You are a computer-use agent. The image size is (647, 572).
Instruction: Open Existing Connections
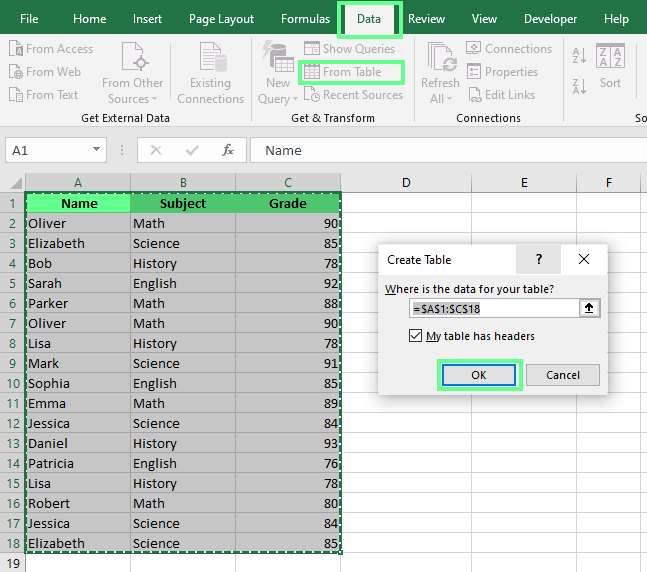pyautogui.click(x=210, y=73)
